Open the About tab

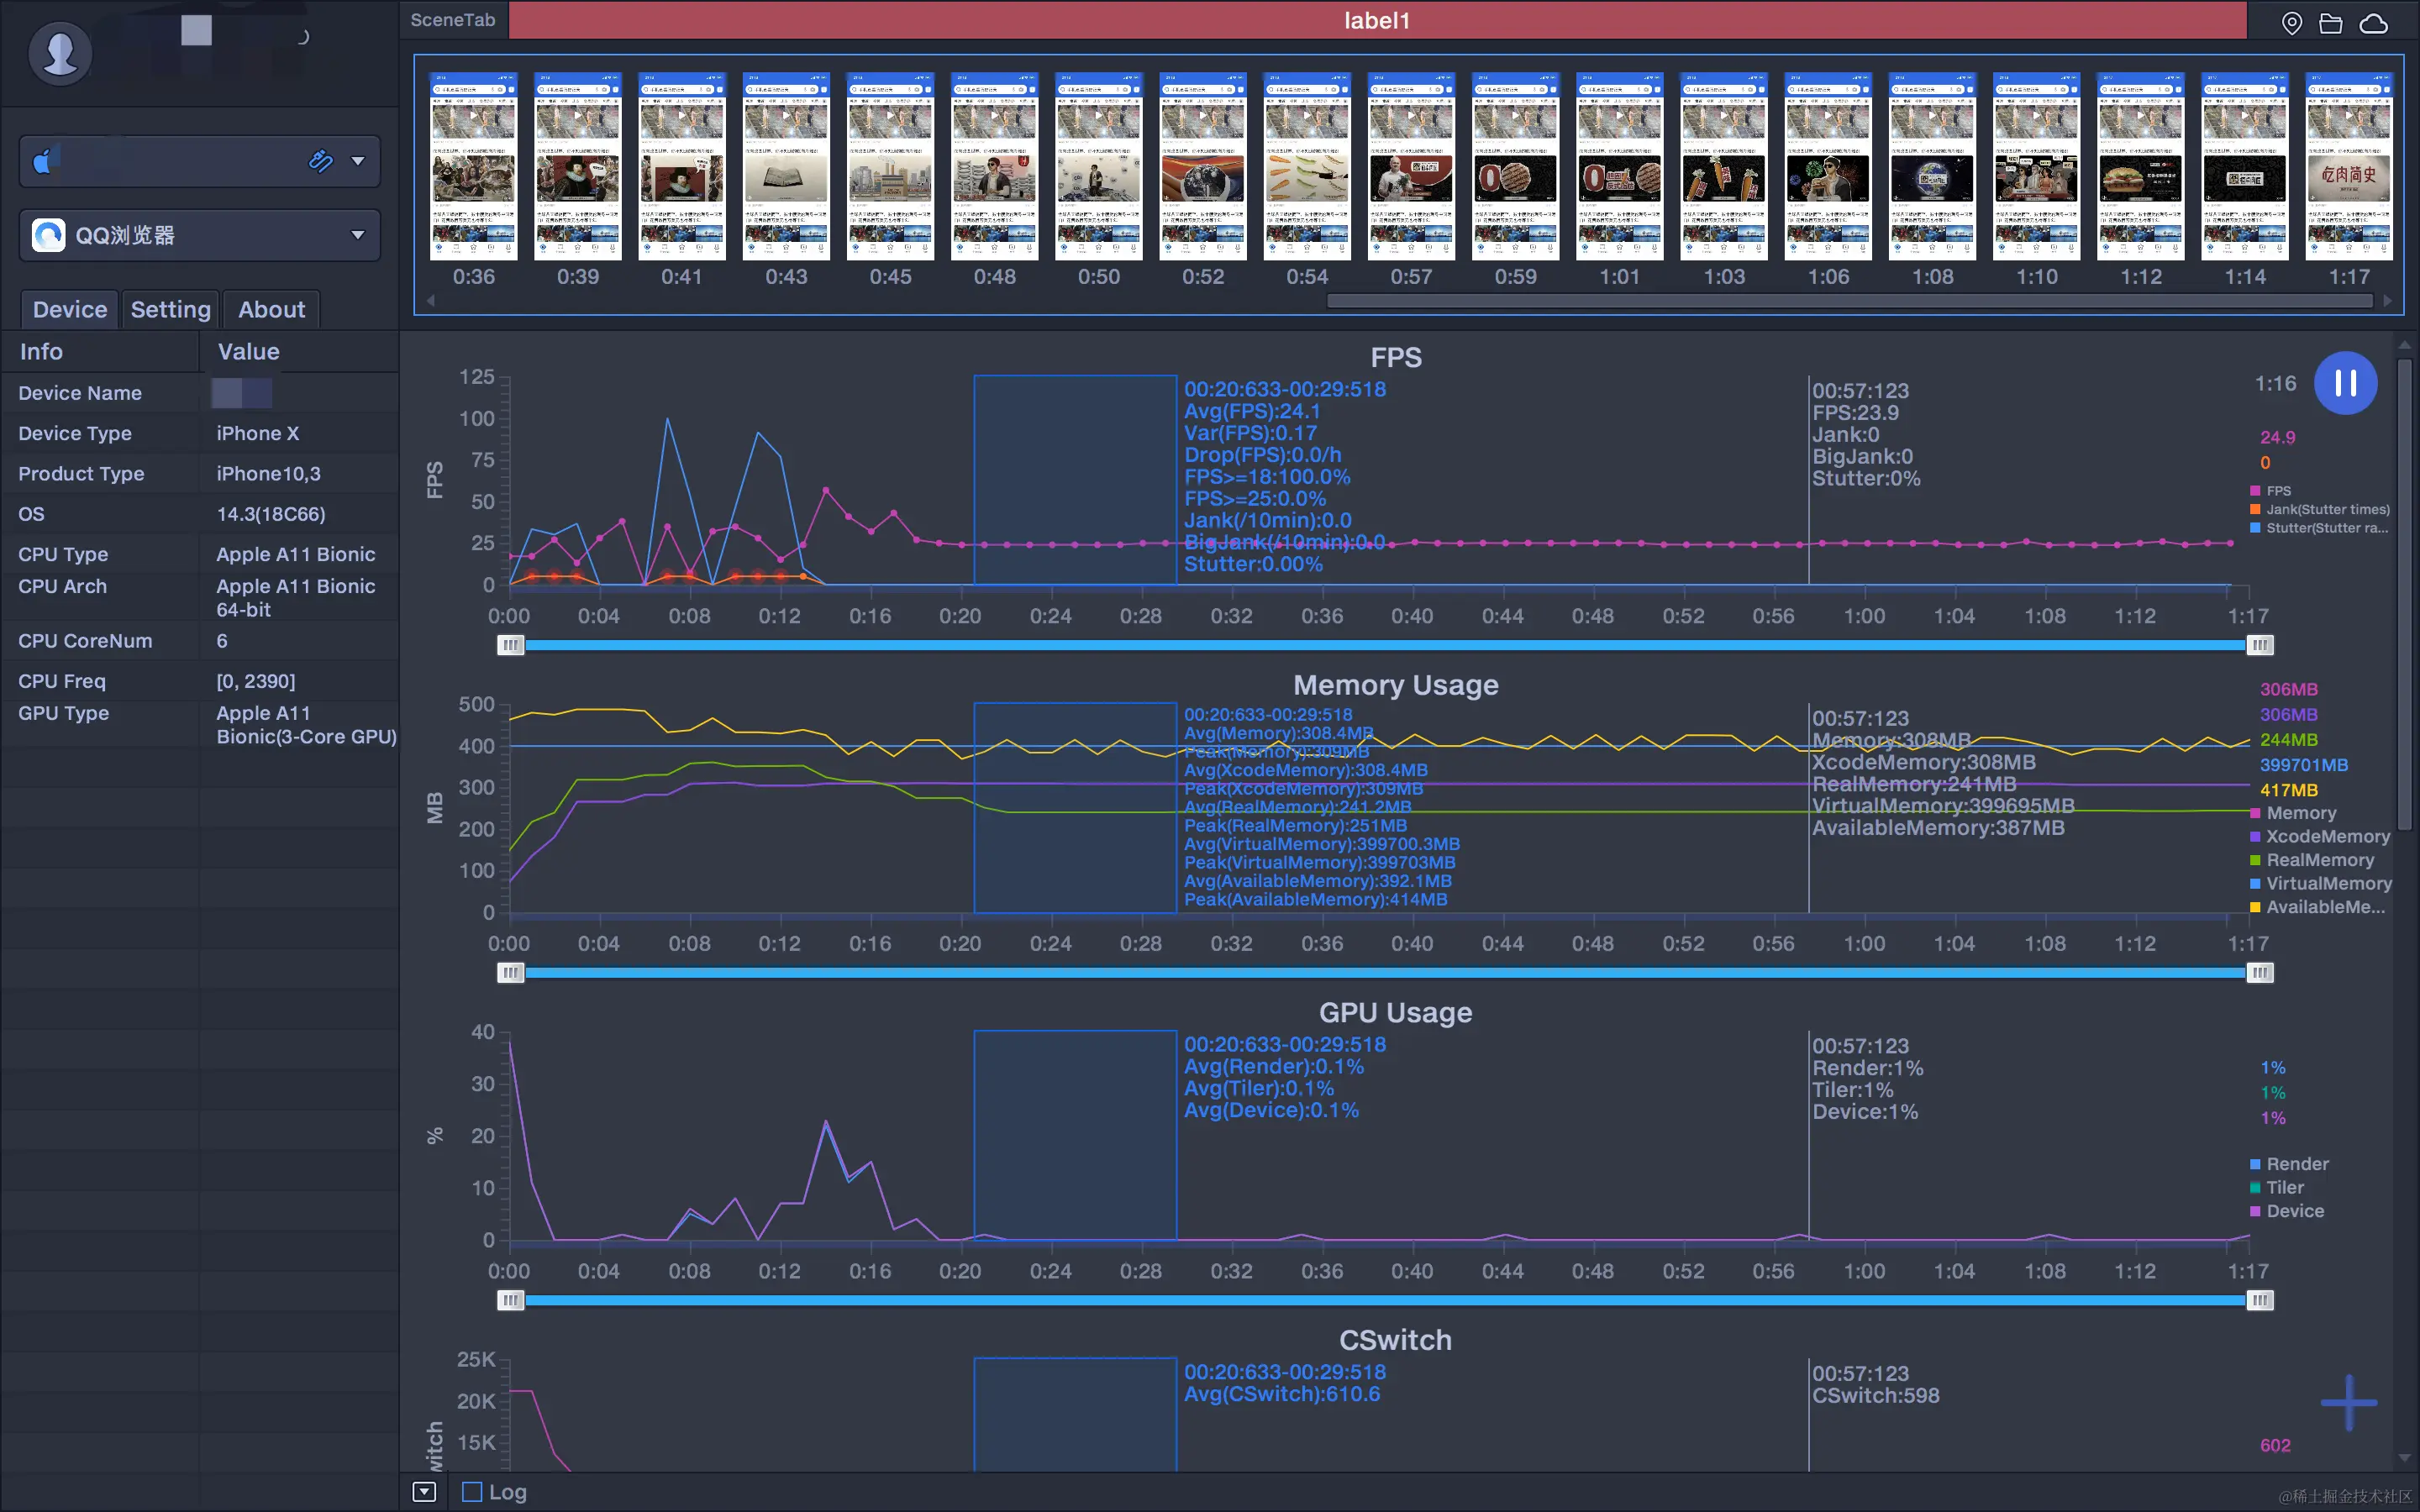[x=271, y=310]
